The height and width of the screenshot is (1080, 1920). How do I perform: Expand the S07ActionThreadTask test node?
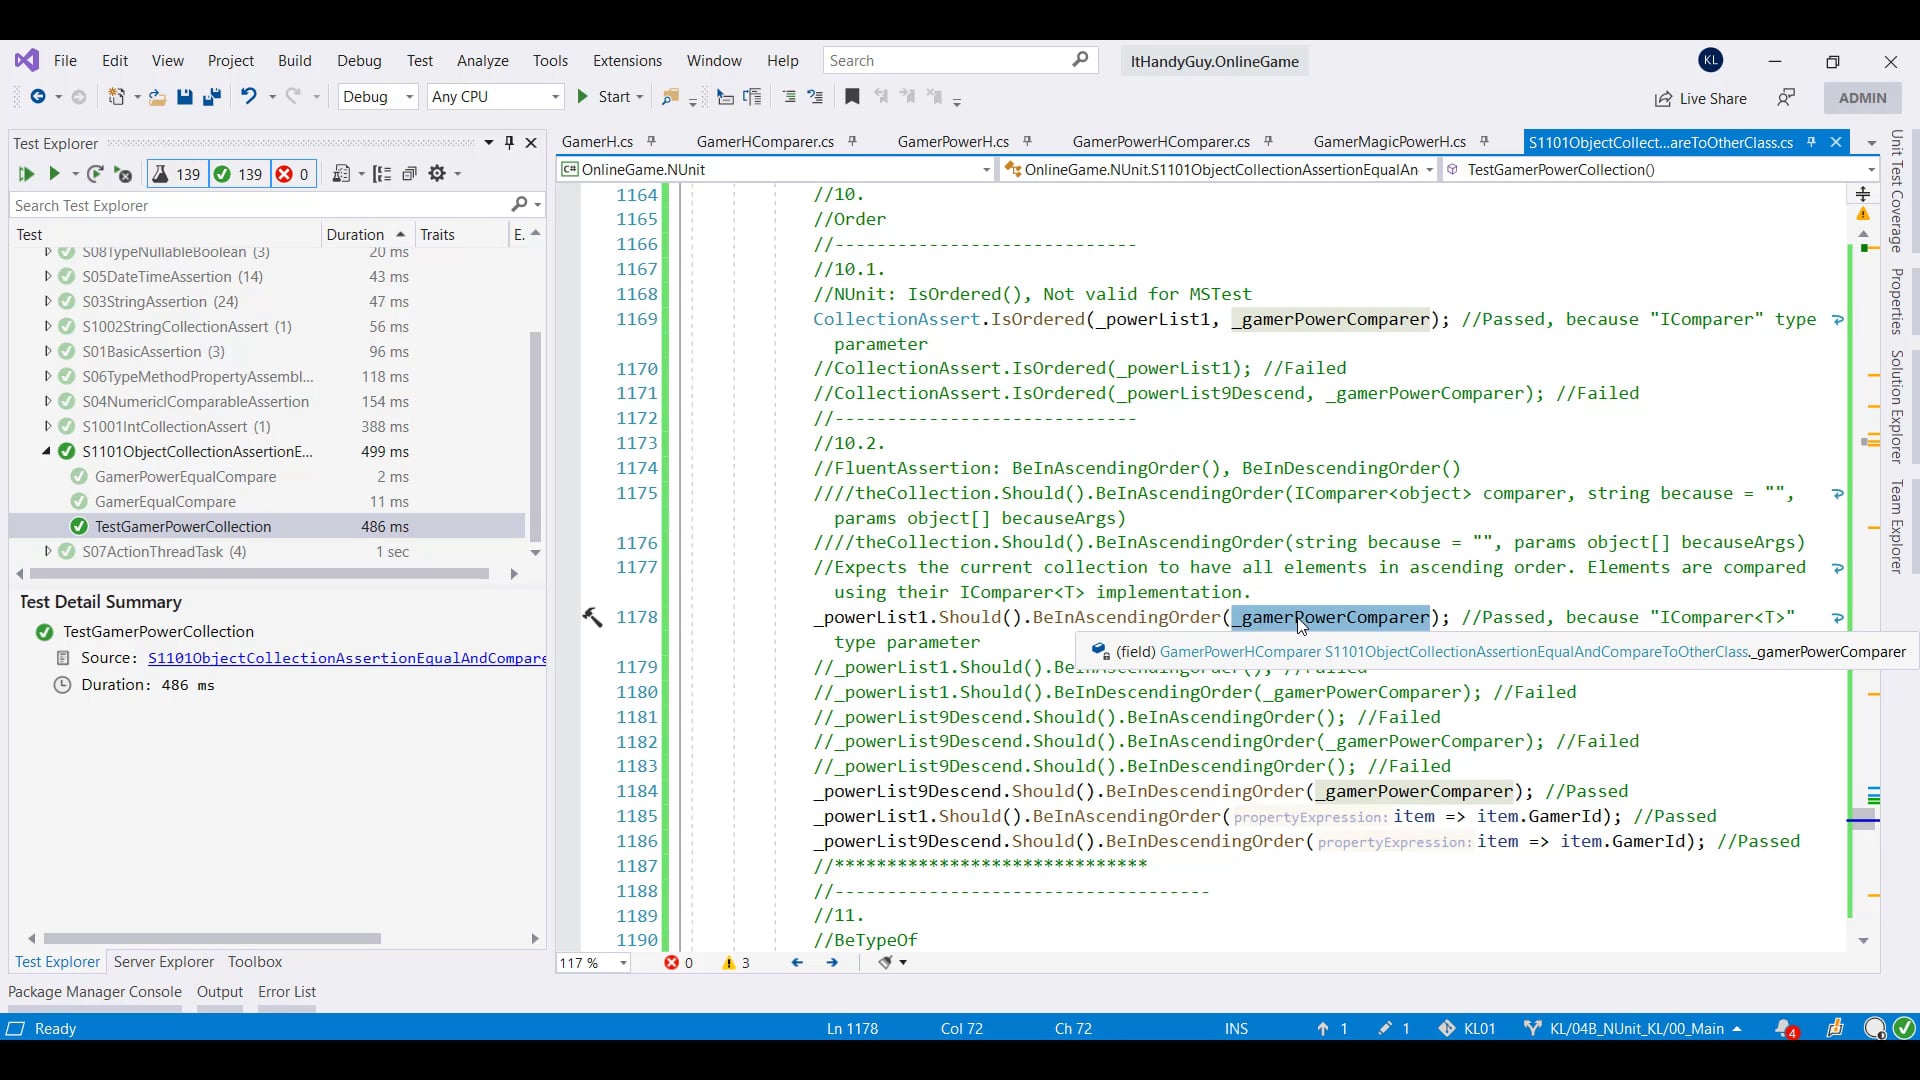coord(47,551)
